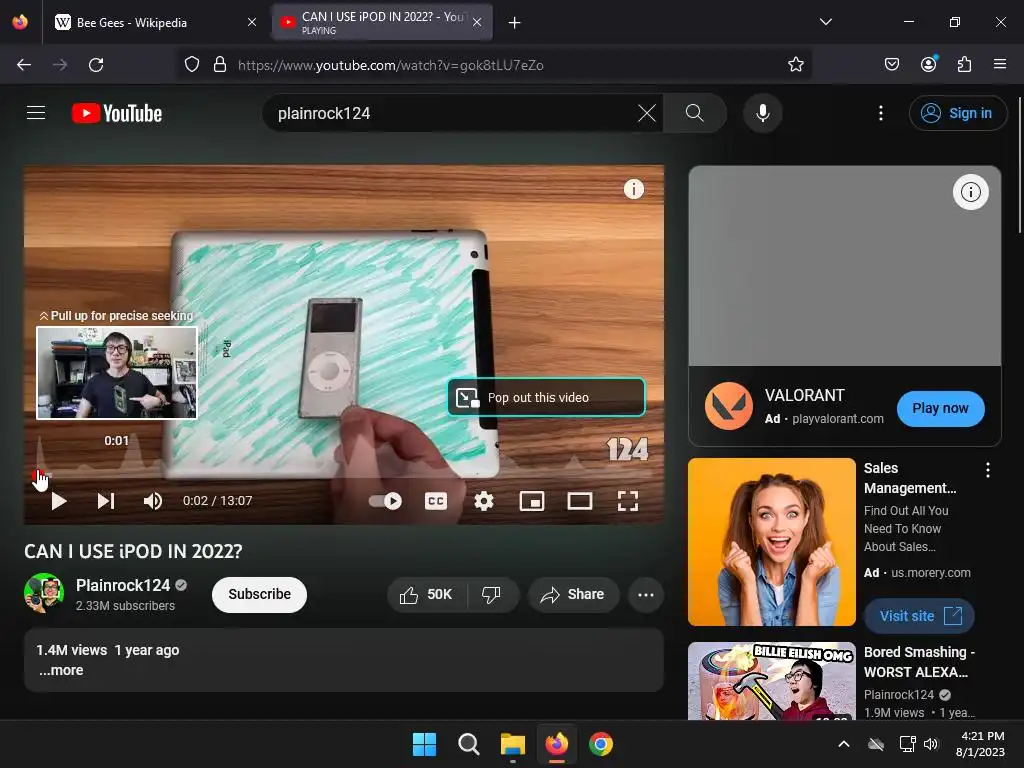The width and height of the screenshot is (1024, 768).
Task: Open the extensions puzzle icon
Action: point(964,65)
